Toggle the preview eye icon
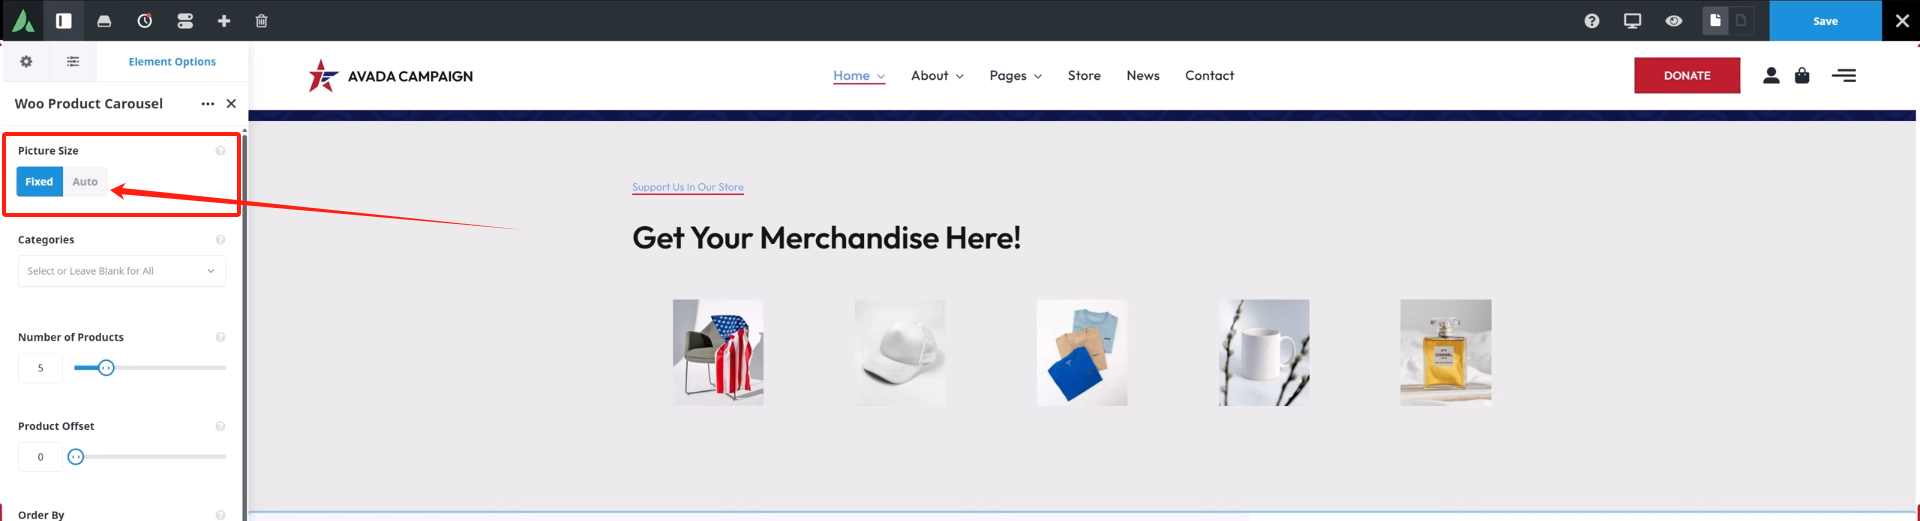The height and width of the screenshot is (521, 1920). click(x=1674, y=21)
